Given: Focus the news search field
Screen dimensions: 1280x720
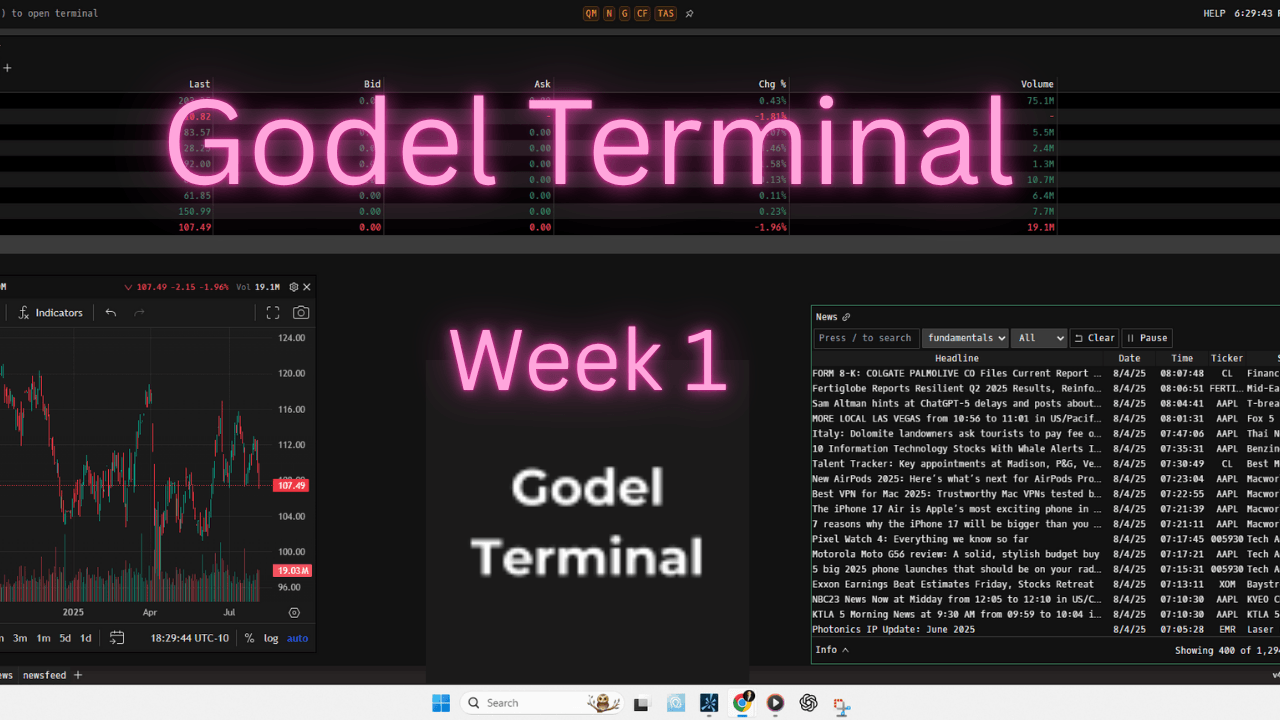Looking at the screenshot, I should (x=866, y=338).
